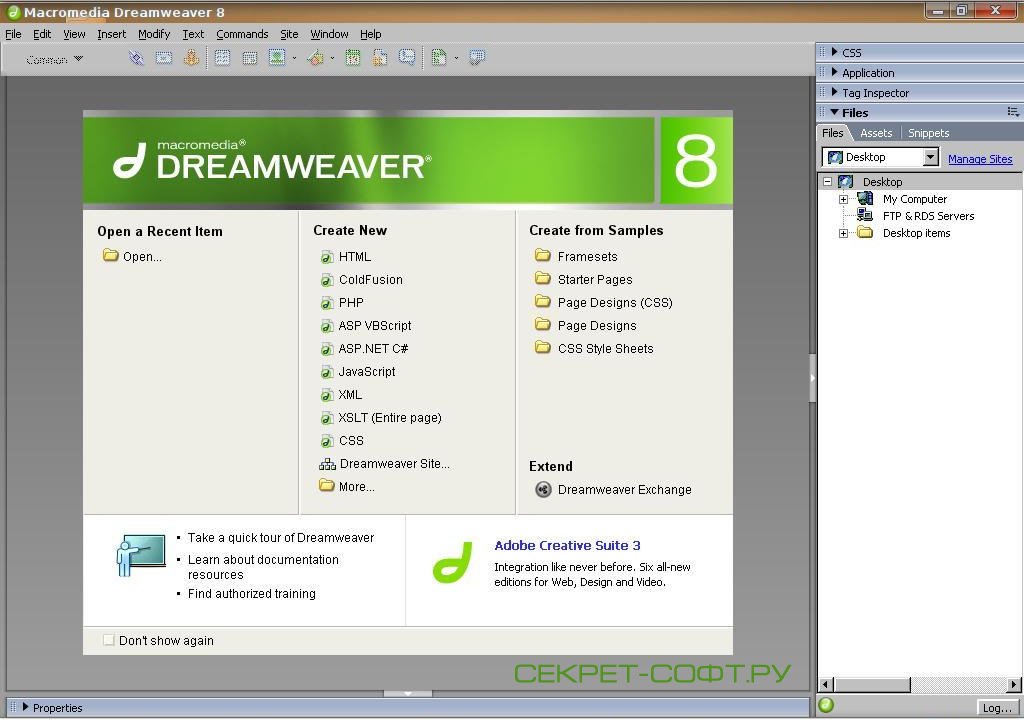Click the Files panel scrollbar right arrow
Viewport: 1024px width, 720px height.
(1014, 685)
